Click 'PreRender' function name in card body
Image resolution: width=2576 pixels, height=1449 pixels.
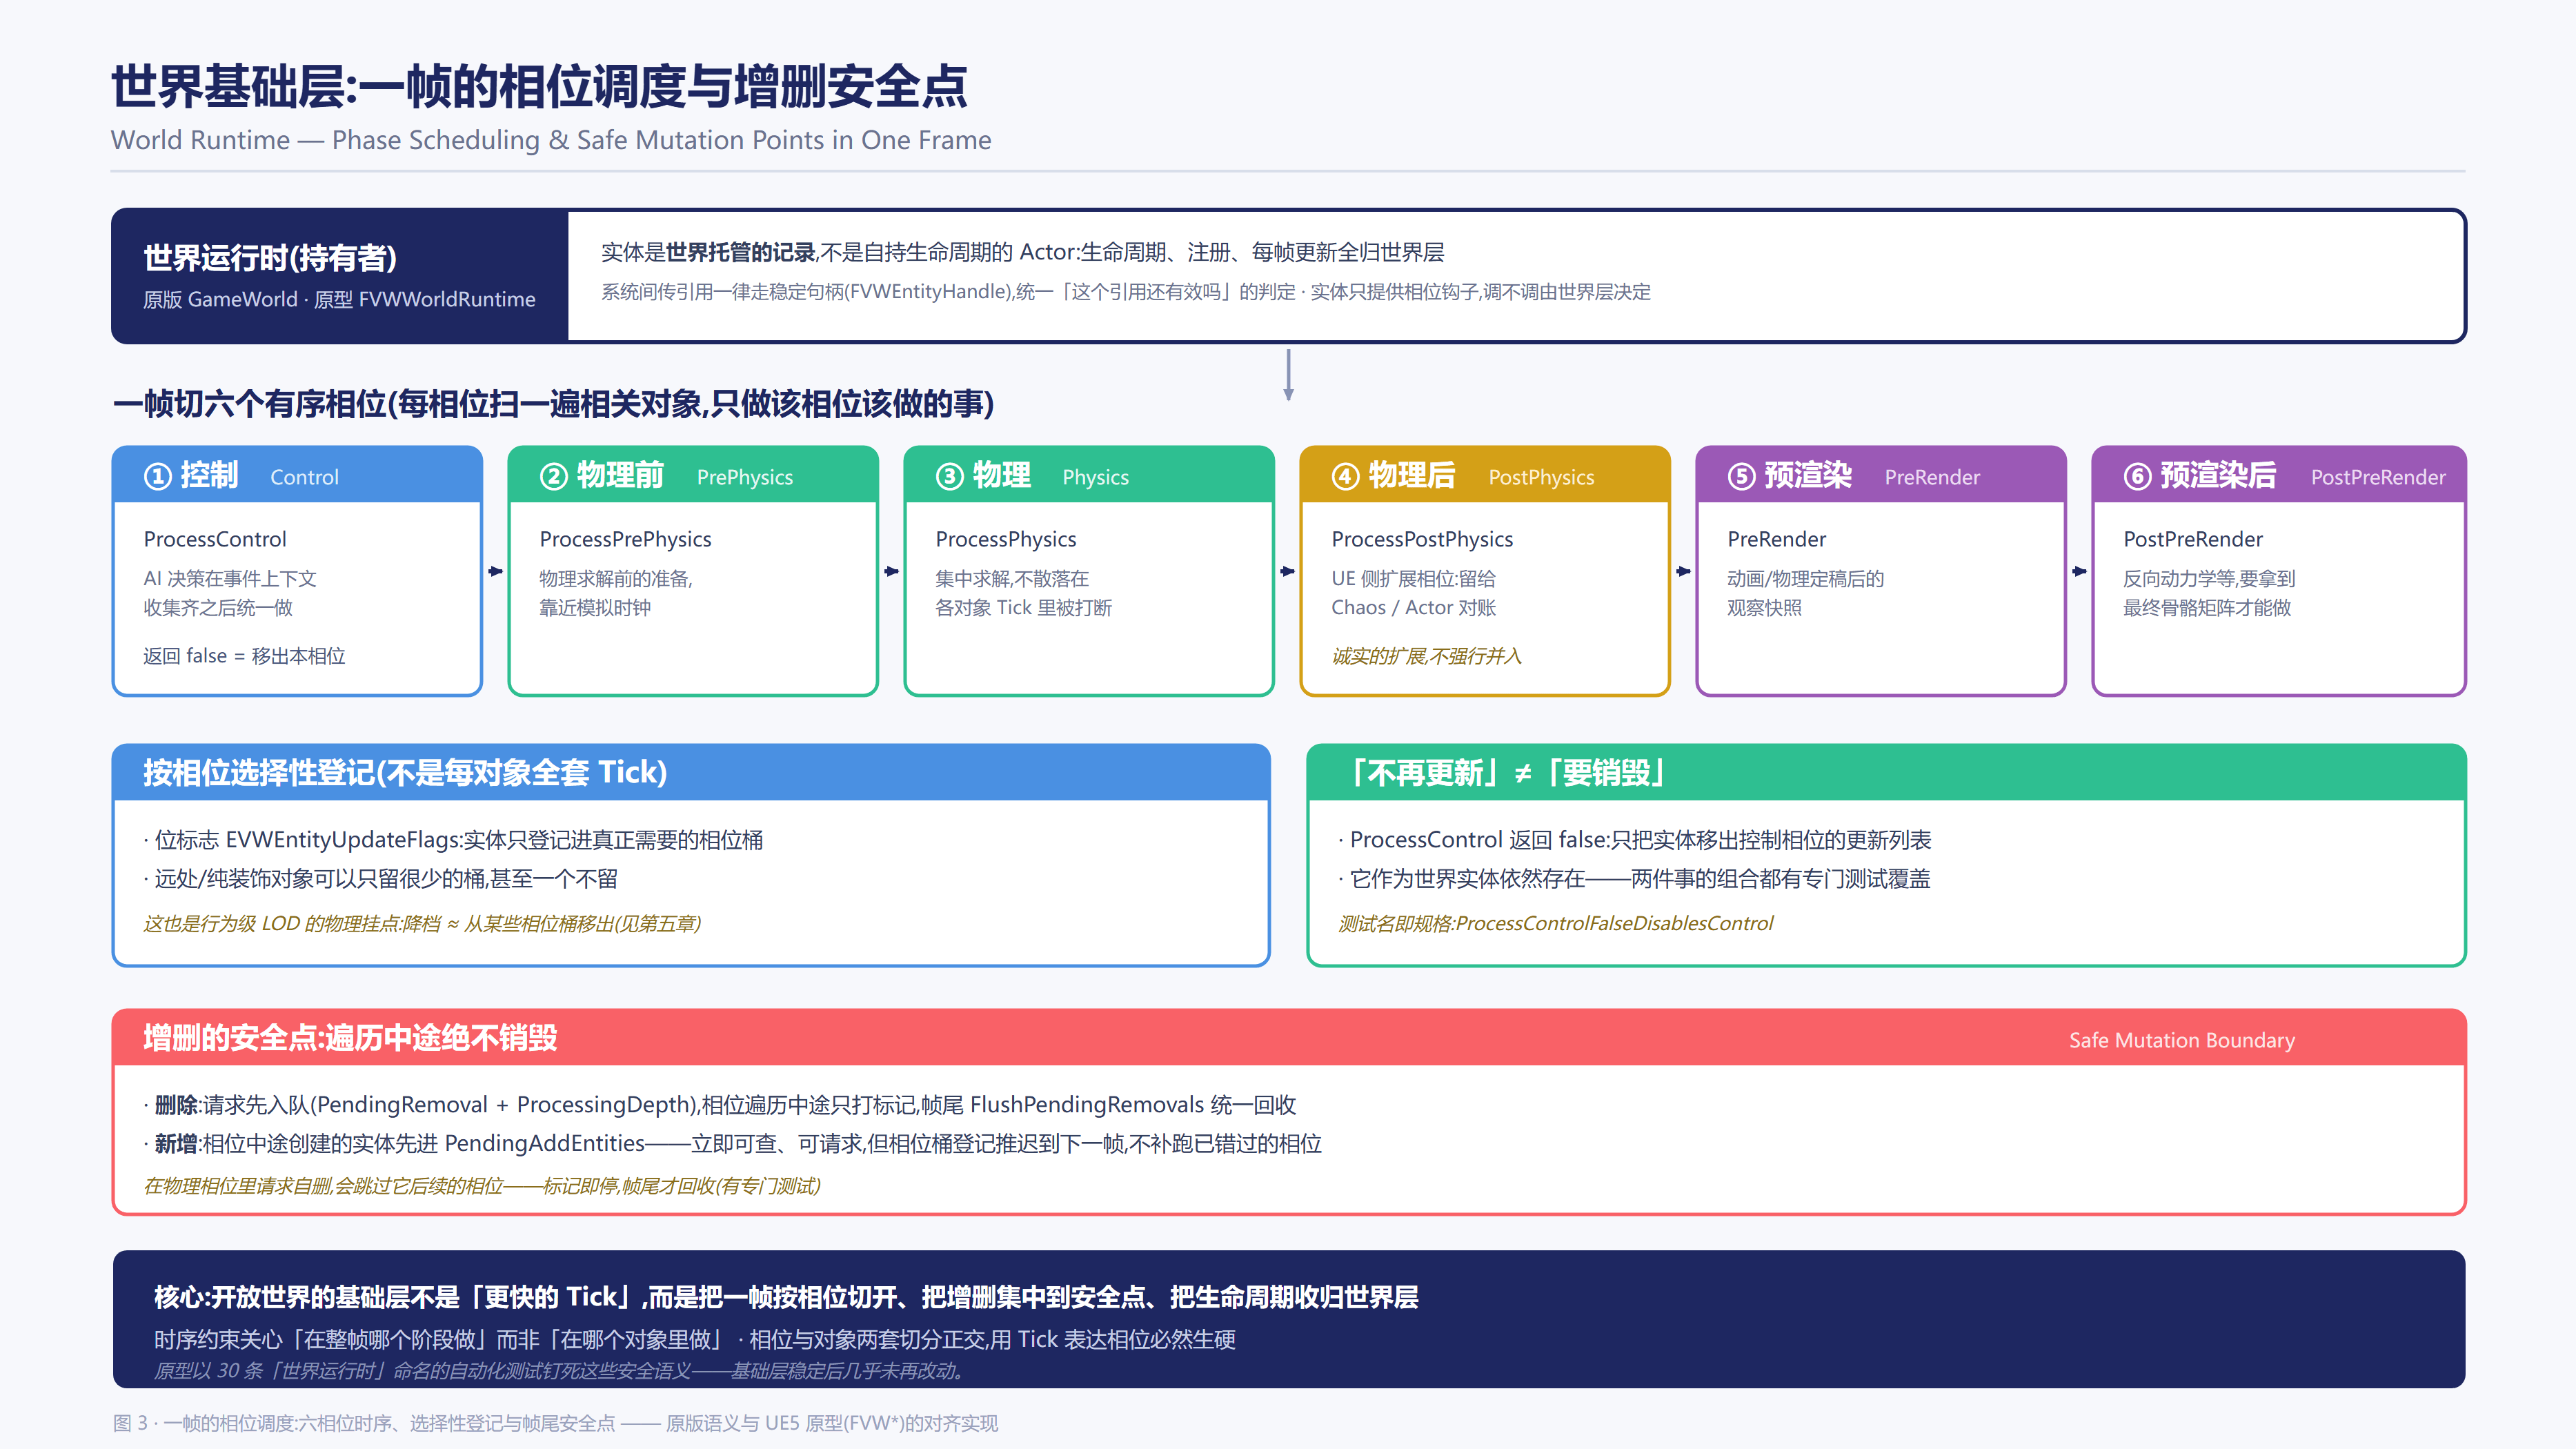pyautogui.click(x=1776, y=539)
